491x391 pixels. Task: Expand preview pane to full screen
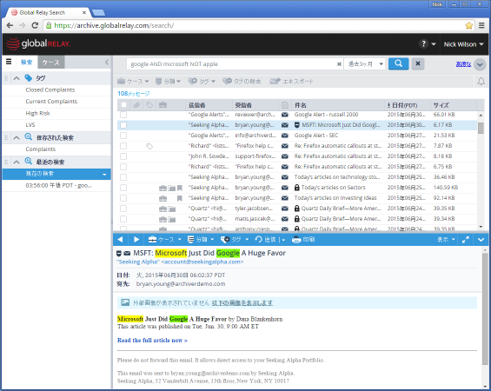[465, 239]
